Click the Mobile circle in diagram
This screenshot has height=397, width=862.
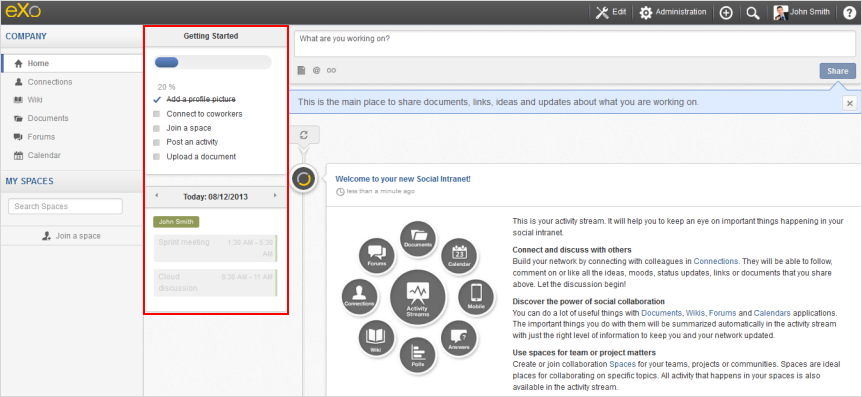(x=476, y=297)
